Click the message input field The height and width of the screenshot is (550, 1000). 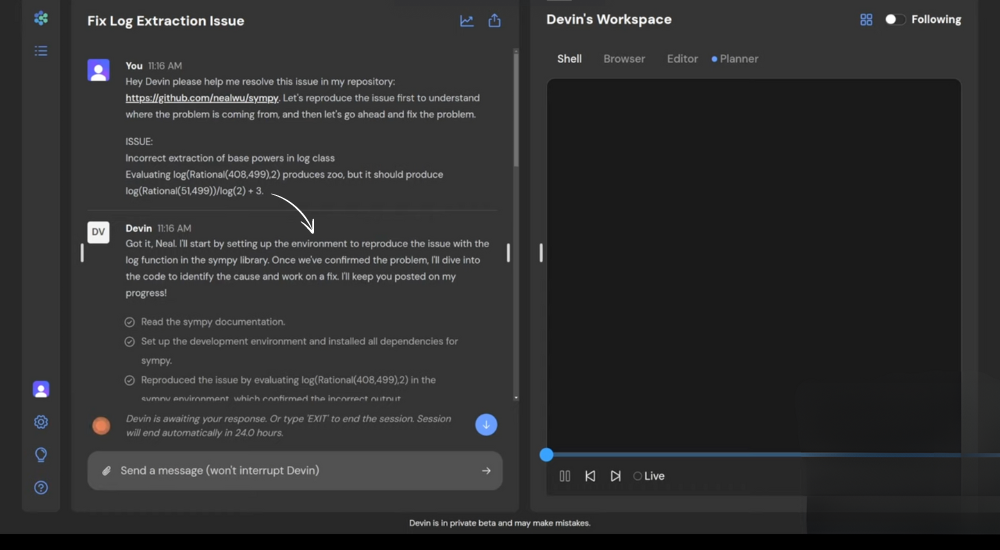point(295,471)
